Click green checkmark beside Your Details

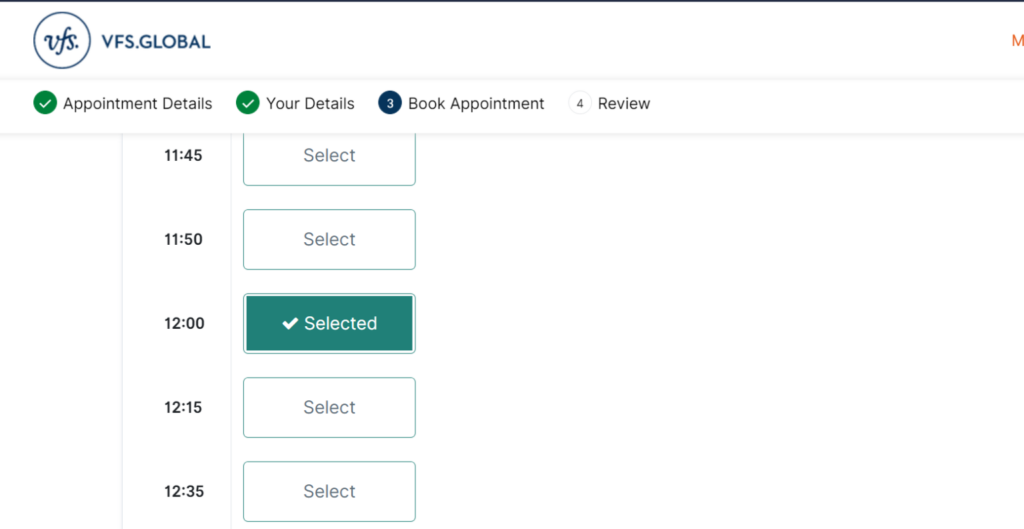[x=248, y=103]
